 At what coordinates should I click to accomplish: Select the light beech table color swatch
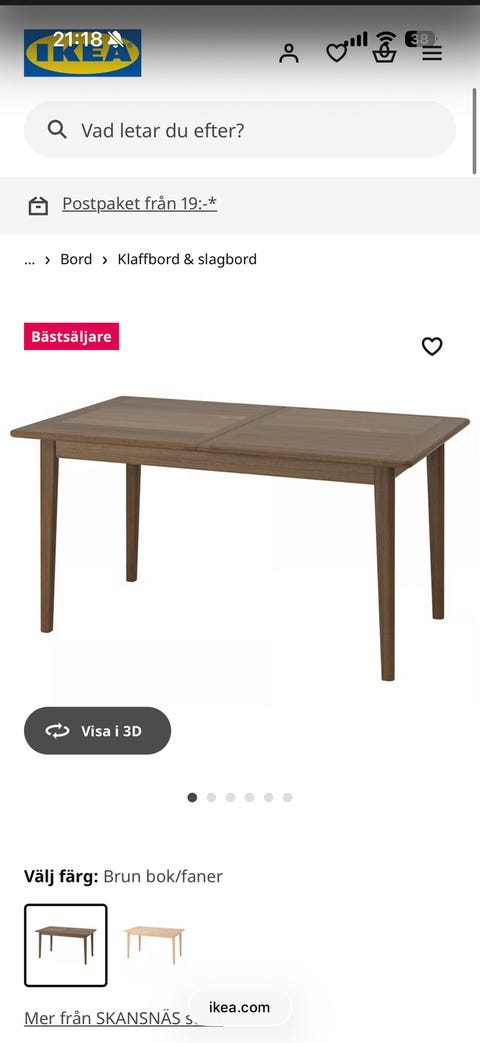point(154,945)
